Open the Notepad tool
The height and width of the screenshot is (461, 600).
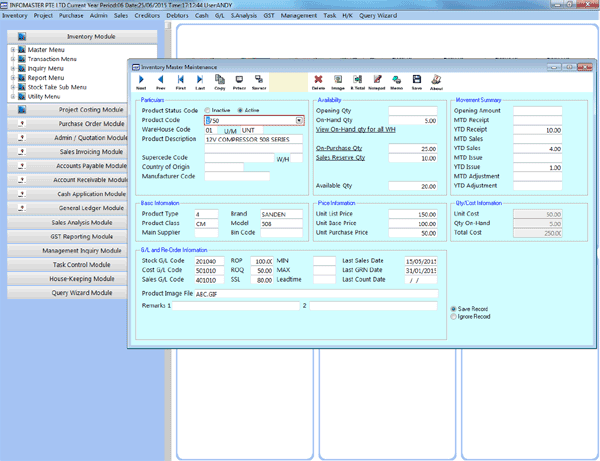(x=377, y=80)
